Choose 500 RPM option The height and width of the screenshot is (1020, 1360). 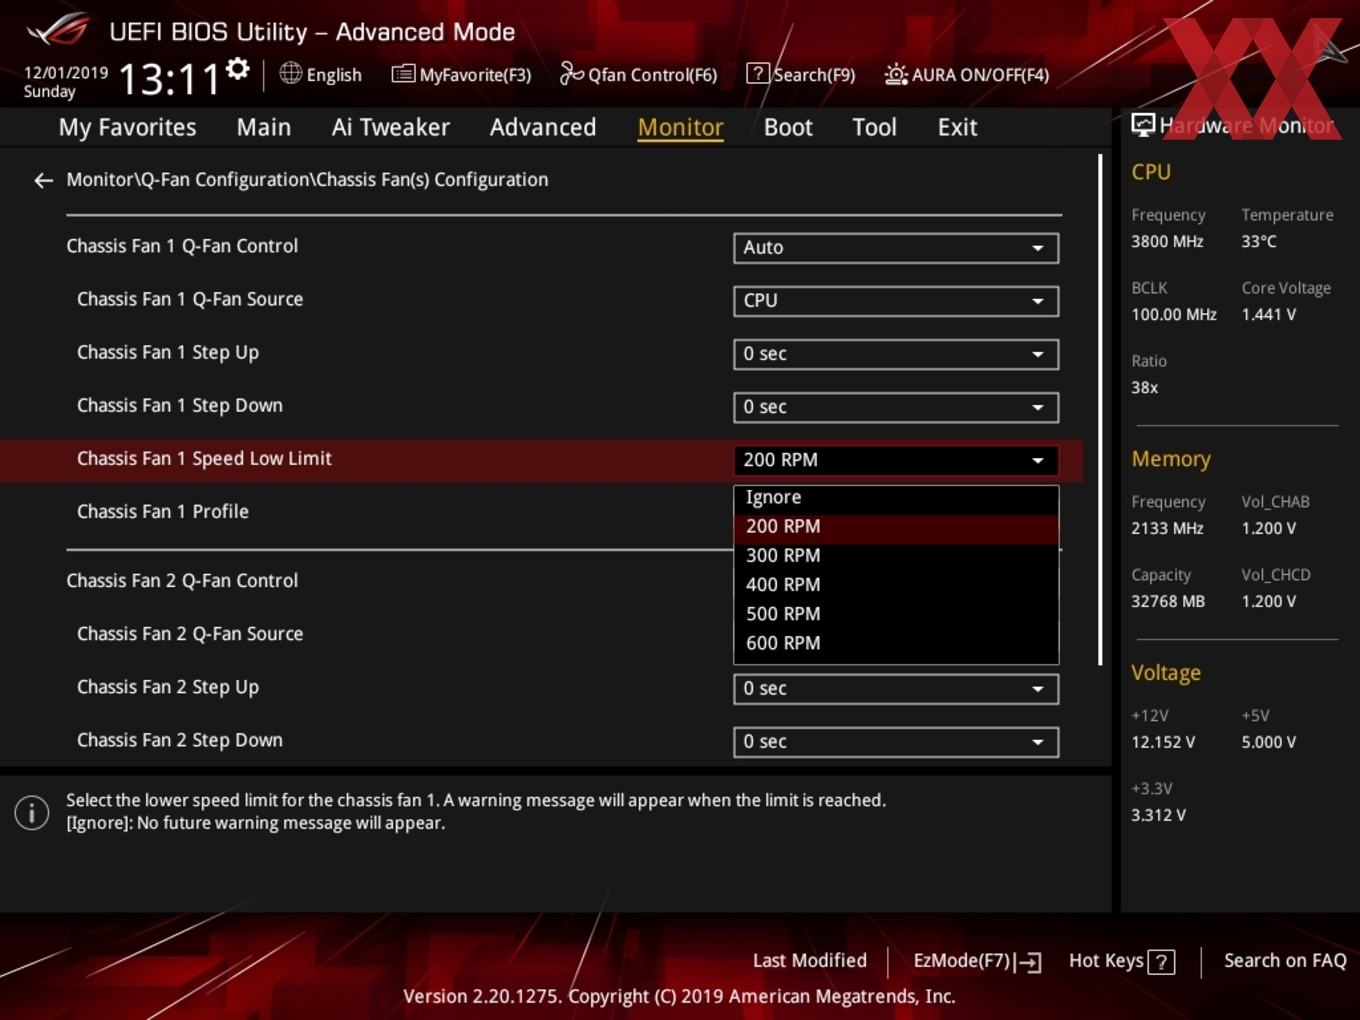click(896, 614)
